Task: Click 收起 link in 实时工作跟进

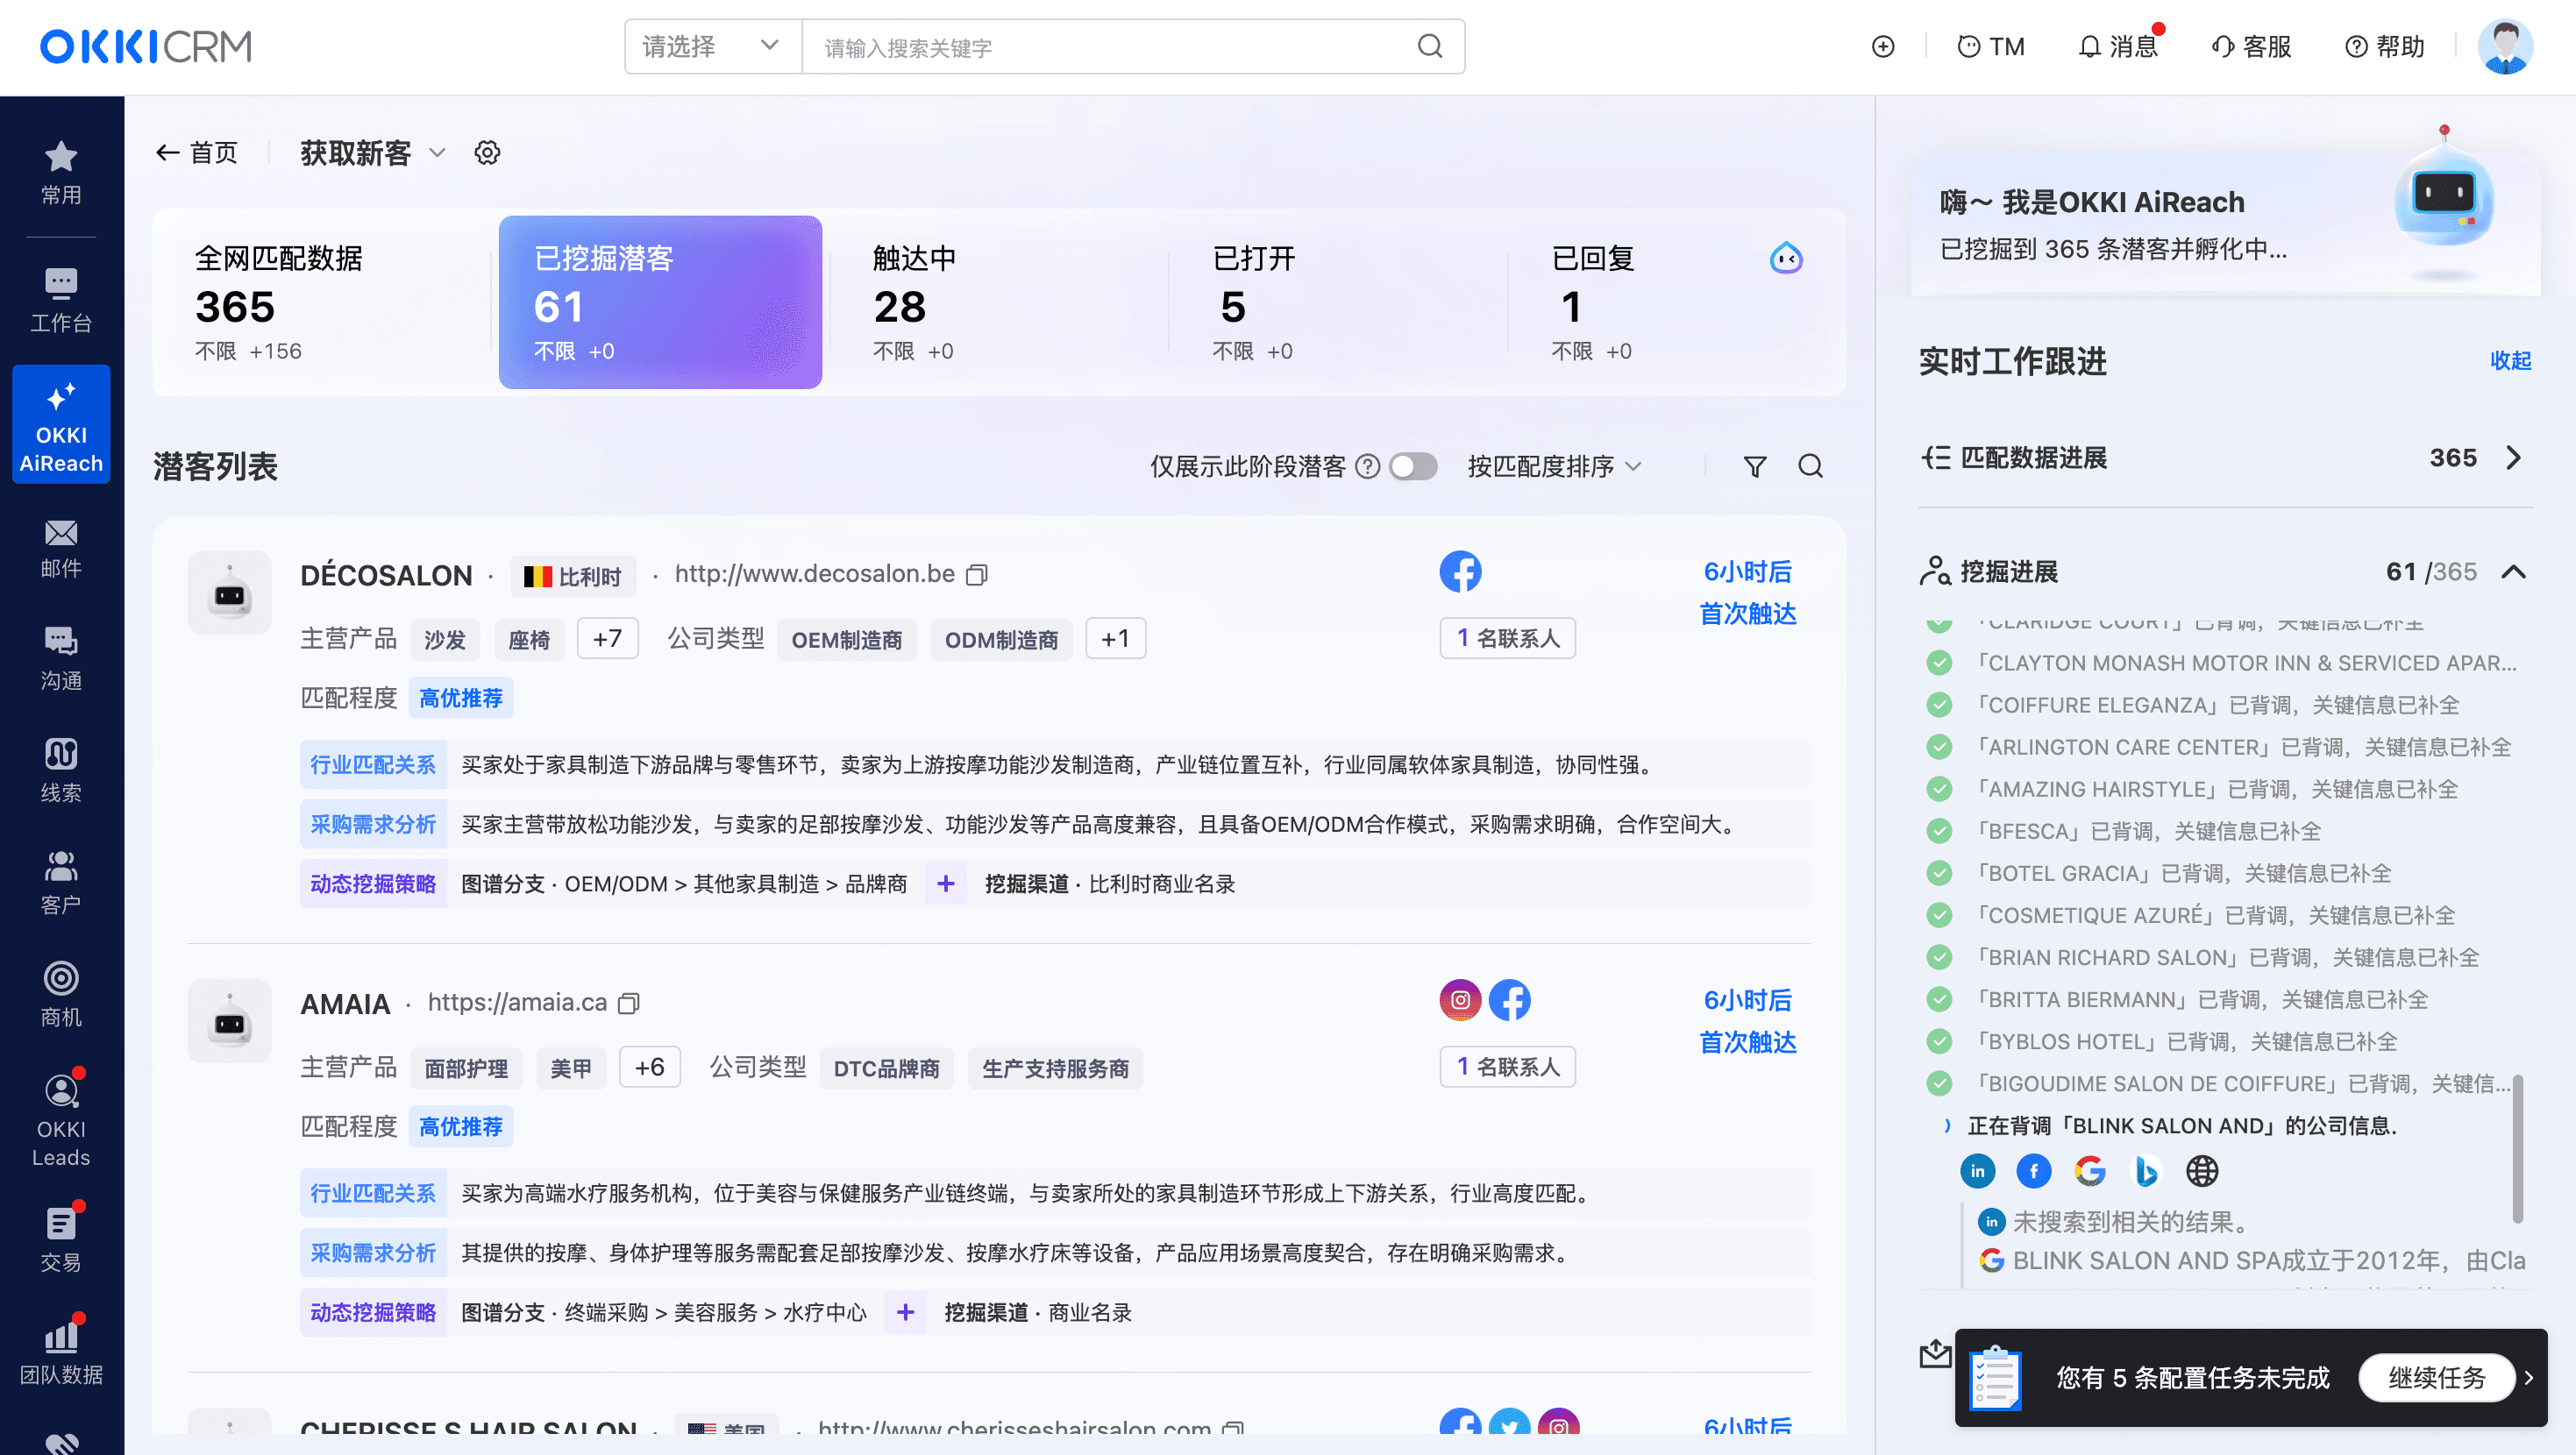Action: tap(2509, 361)
